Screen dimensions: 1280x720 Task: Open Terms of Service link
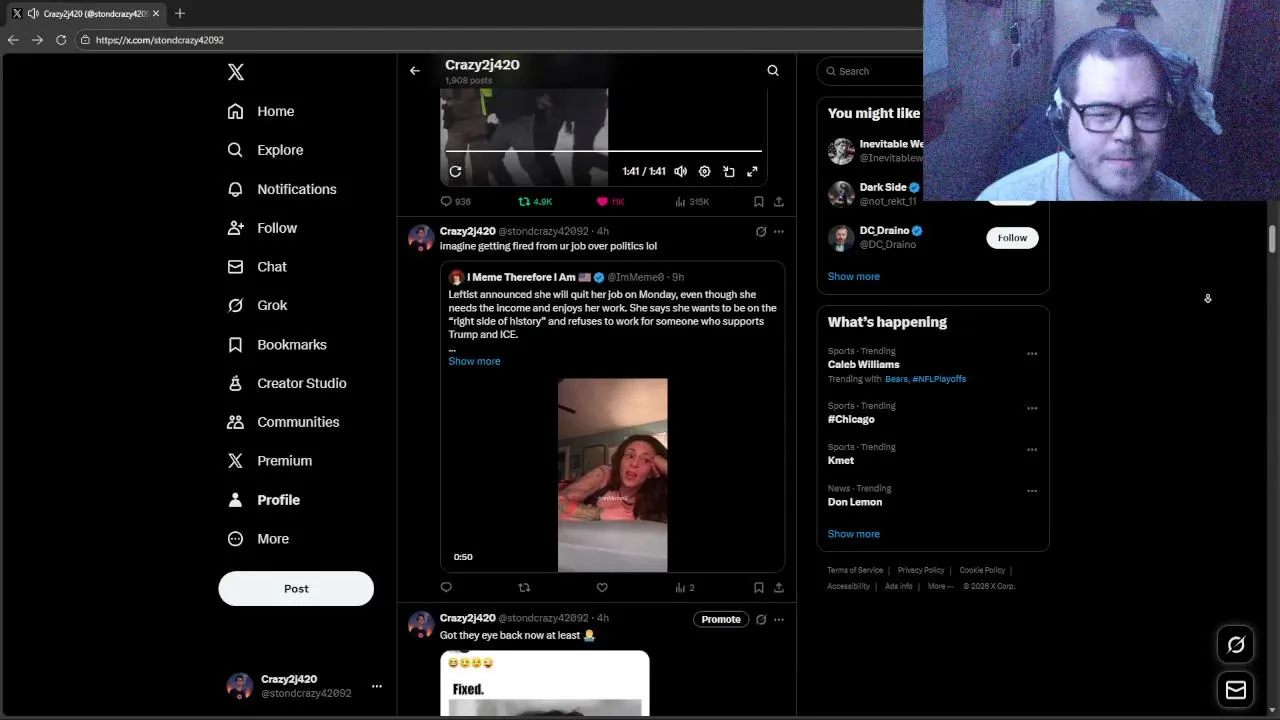click(855, 570)
